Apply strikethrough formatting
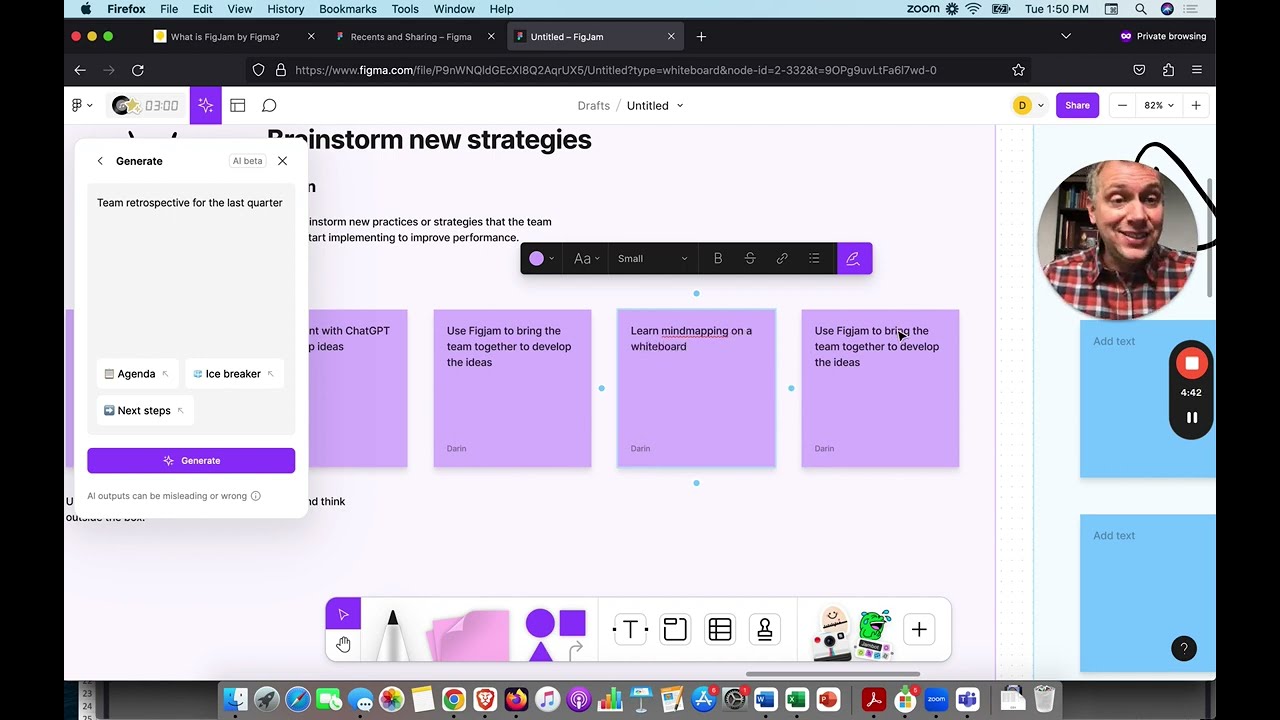 750,259
